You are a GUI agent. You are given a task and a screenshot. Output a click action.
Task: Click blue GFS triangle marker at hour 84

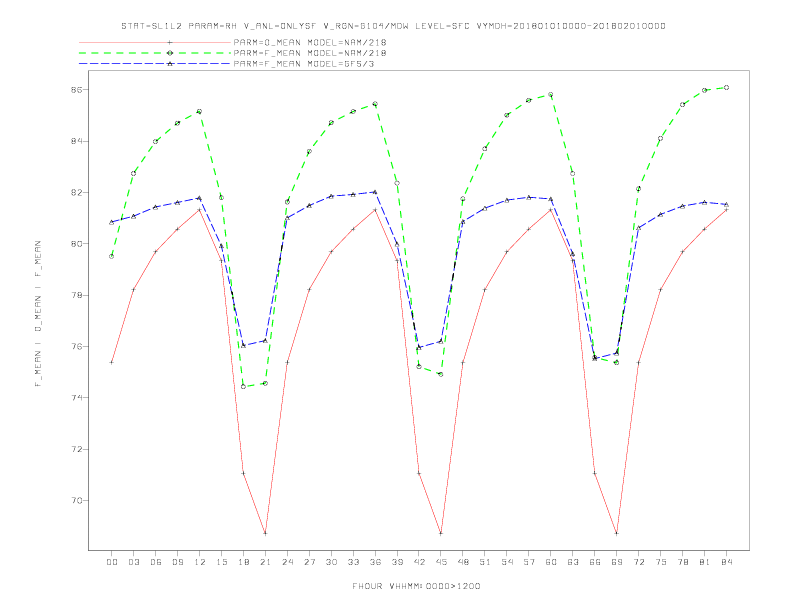726,205
